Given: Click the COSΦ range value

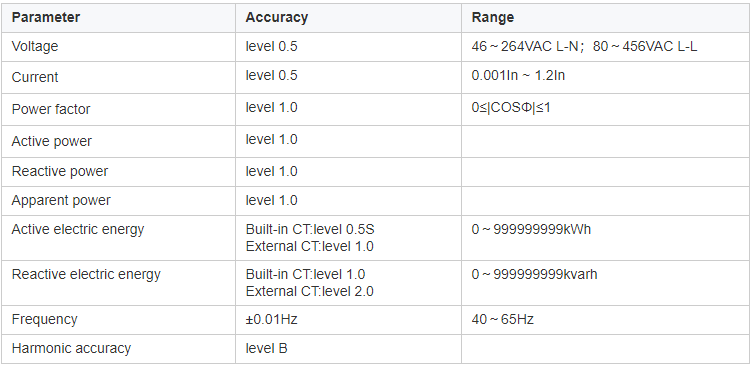Looking at the screenshot, I should click(511, 108).
